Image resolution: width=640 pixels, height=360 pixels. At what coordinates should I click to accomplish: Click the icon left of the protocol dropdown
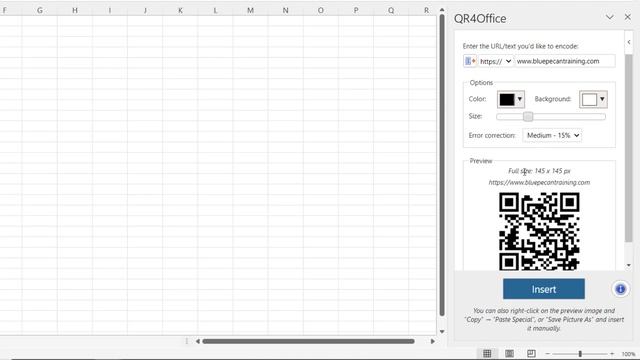tap(470, 61)
